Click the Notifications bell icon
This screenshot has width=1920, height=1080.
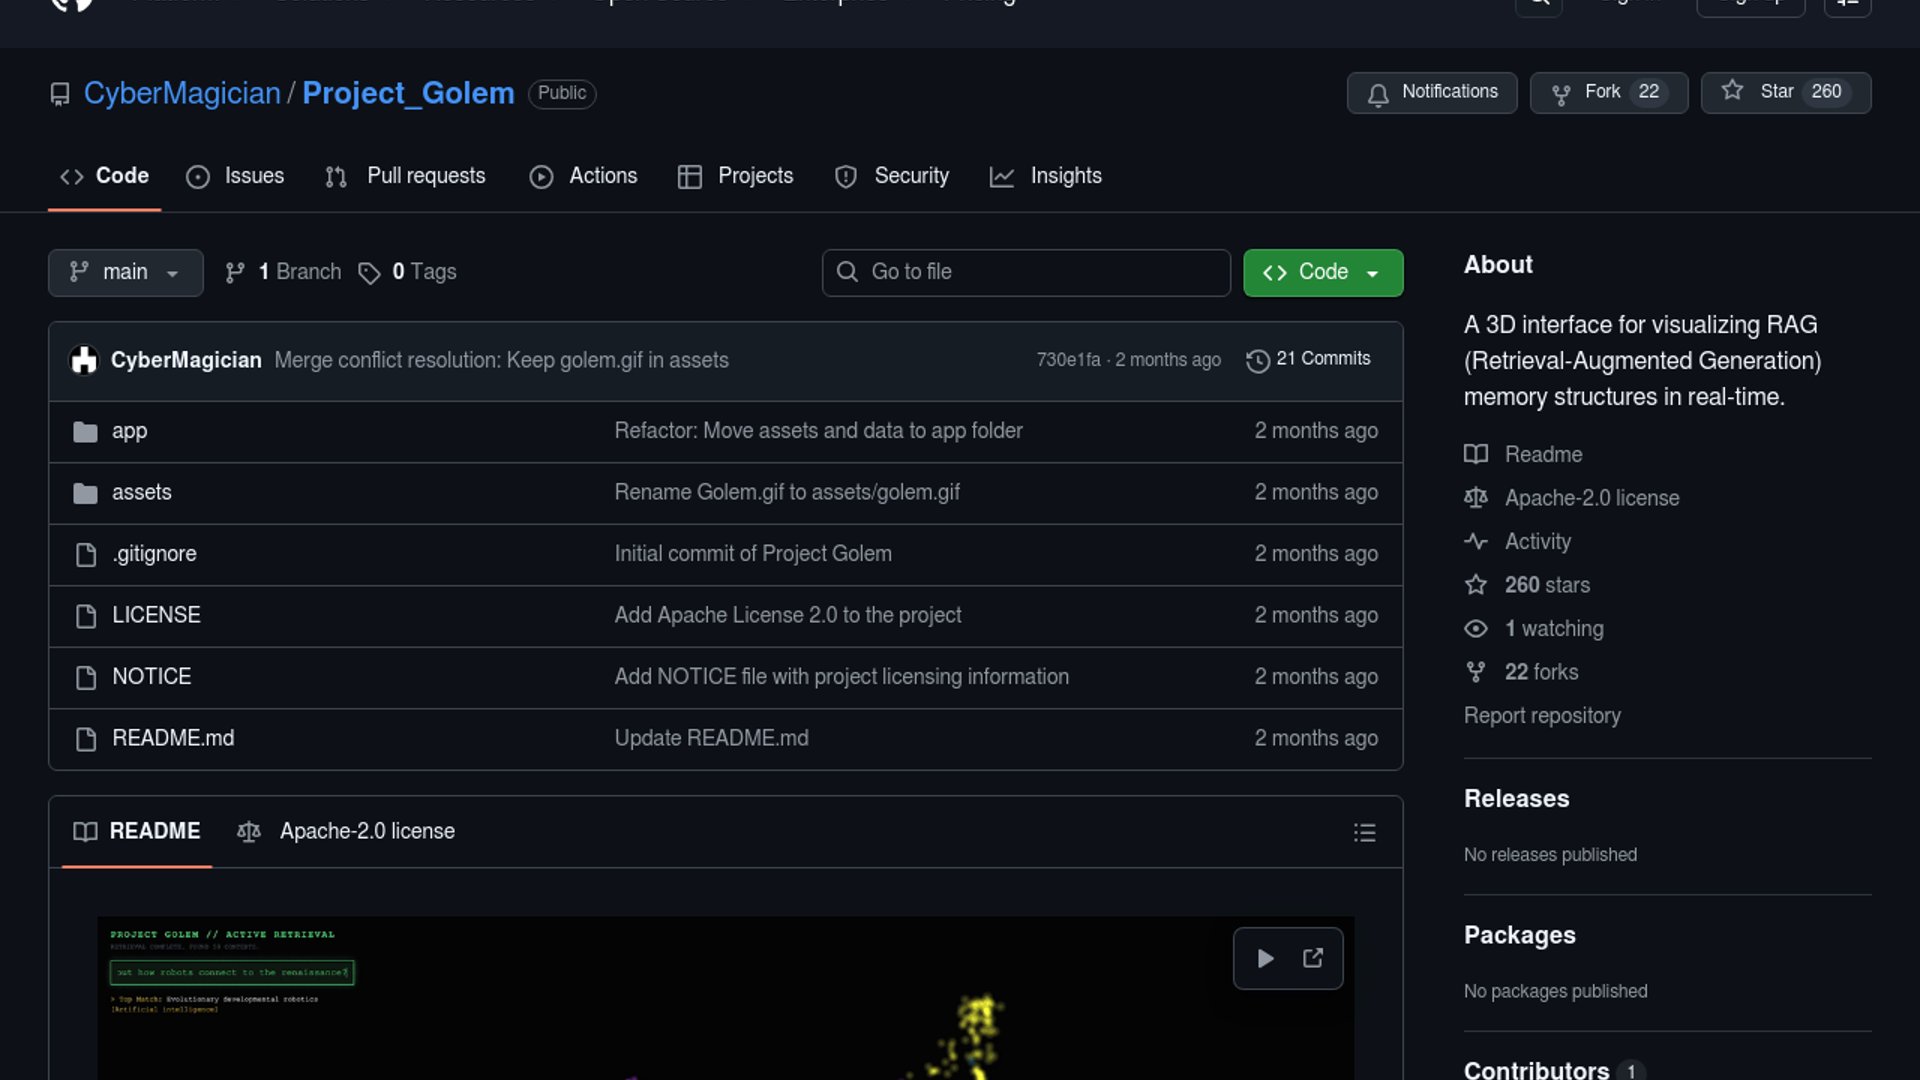[x=1378, y=94]
